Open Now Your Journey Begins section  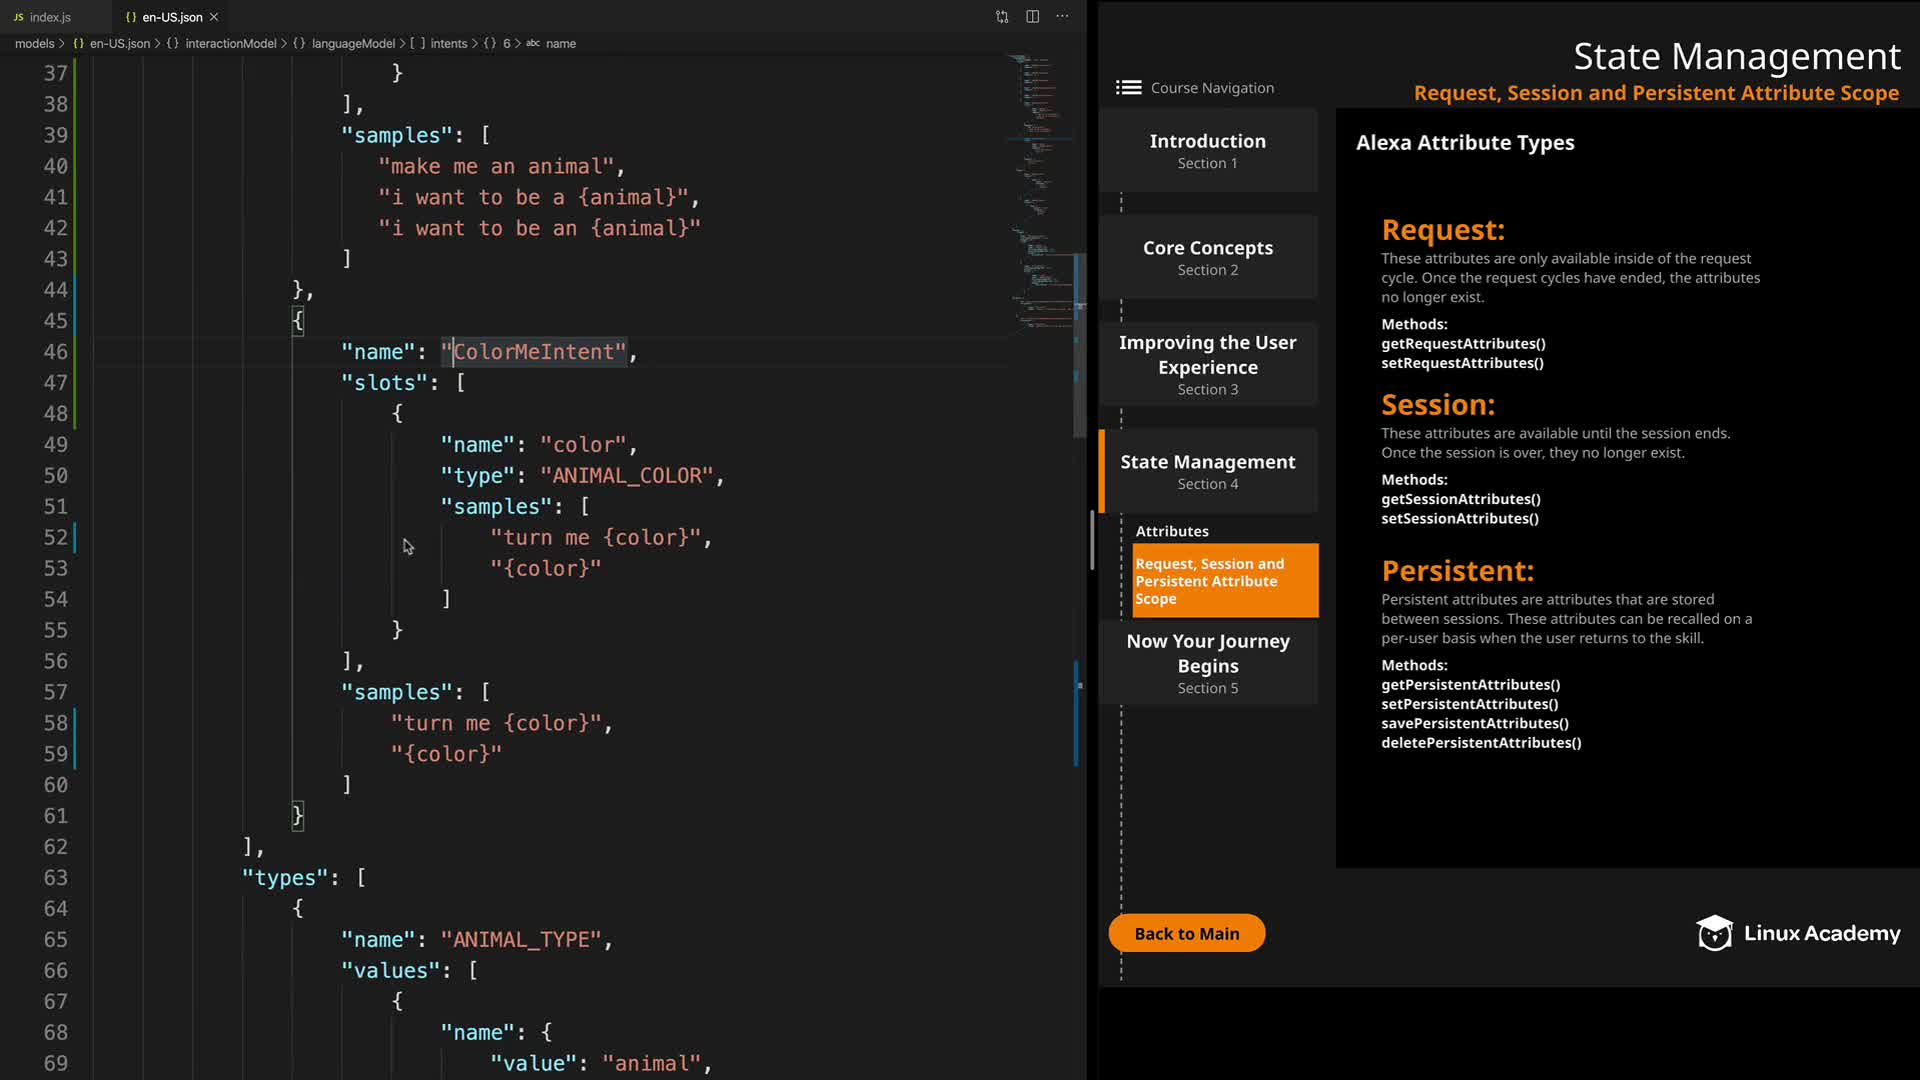click(1207, 663)
